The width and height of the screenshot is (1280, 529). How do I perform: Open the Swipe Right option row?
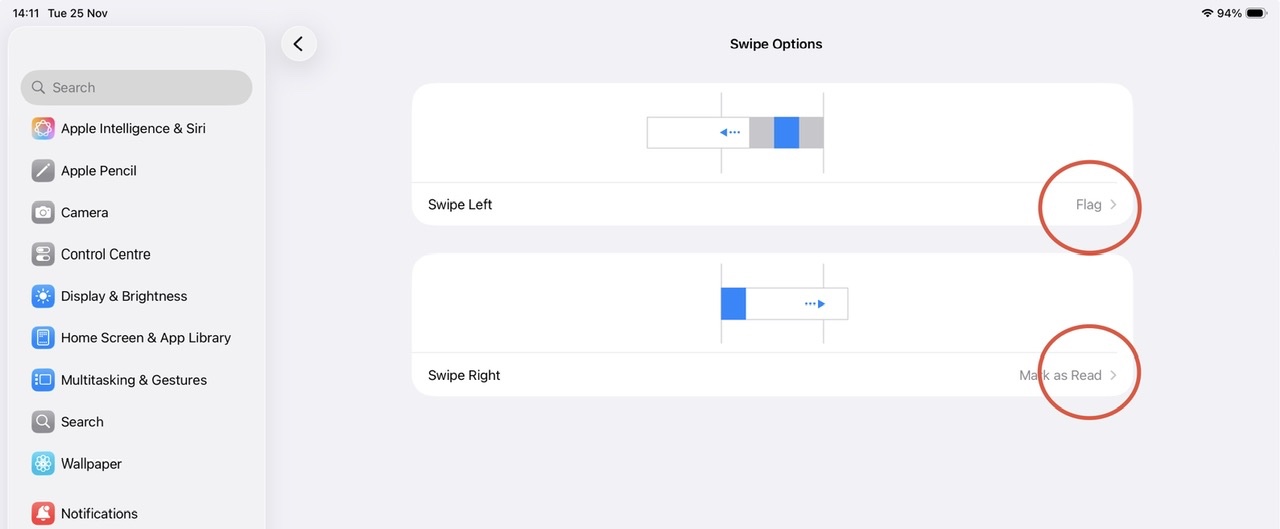(700, 376)
